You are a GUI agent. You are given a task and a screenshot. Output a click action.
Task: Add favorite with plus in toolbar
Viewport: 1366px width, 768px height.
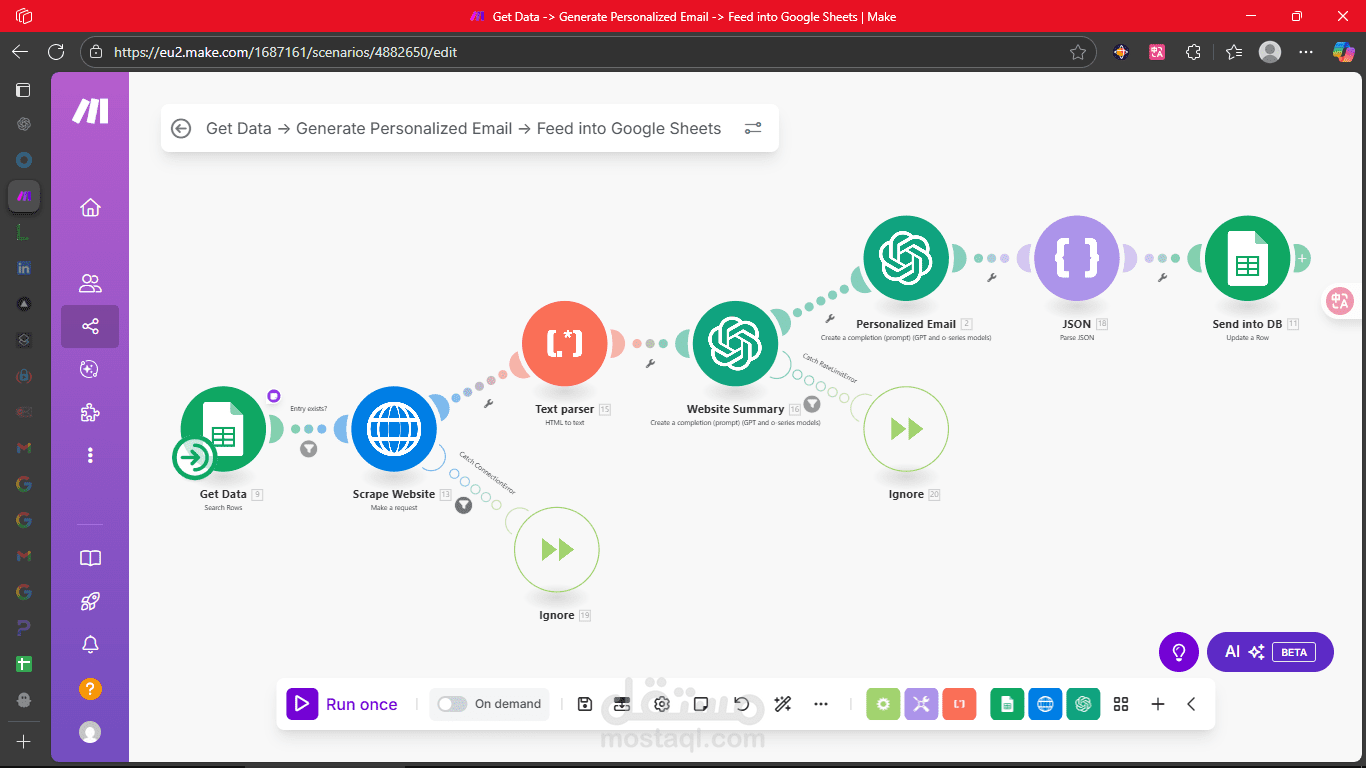point(1158,704)
